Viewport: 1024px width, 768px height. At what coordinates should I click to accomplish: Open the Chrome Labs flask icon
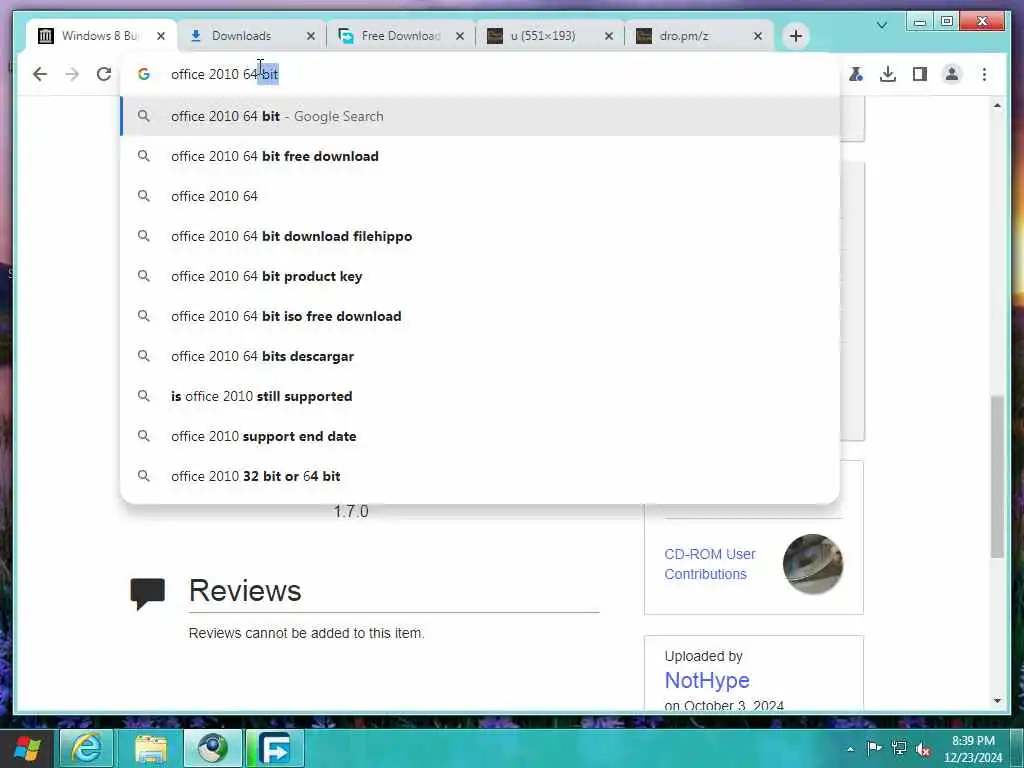(x=856, y=74)
